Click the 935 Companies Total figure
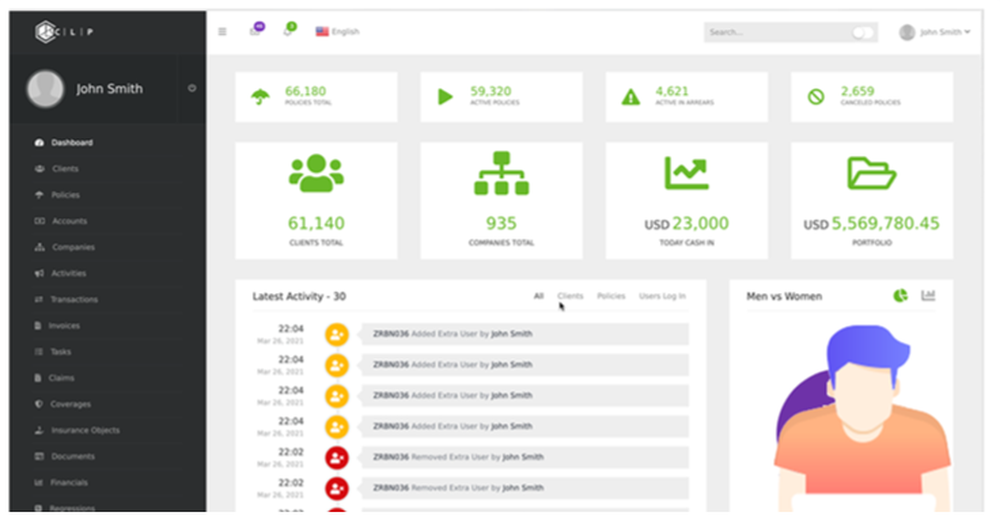The height and width of the screenshot is (524, 1000). click(x=501, y=224)
